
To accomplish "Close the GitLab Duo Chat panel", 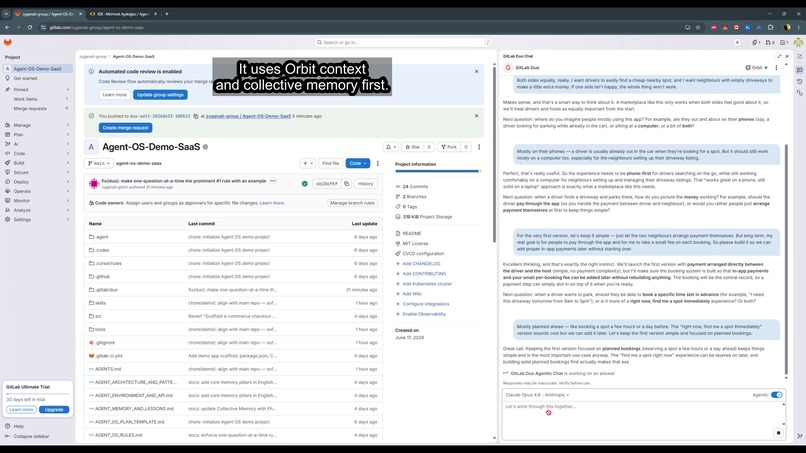I will pos(787,57).
